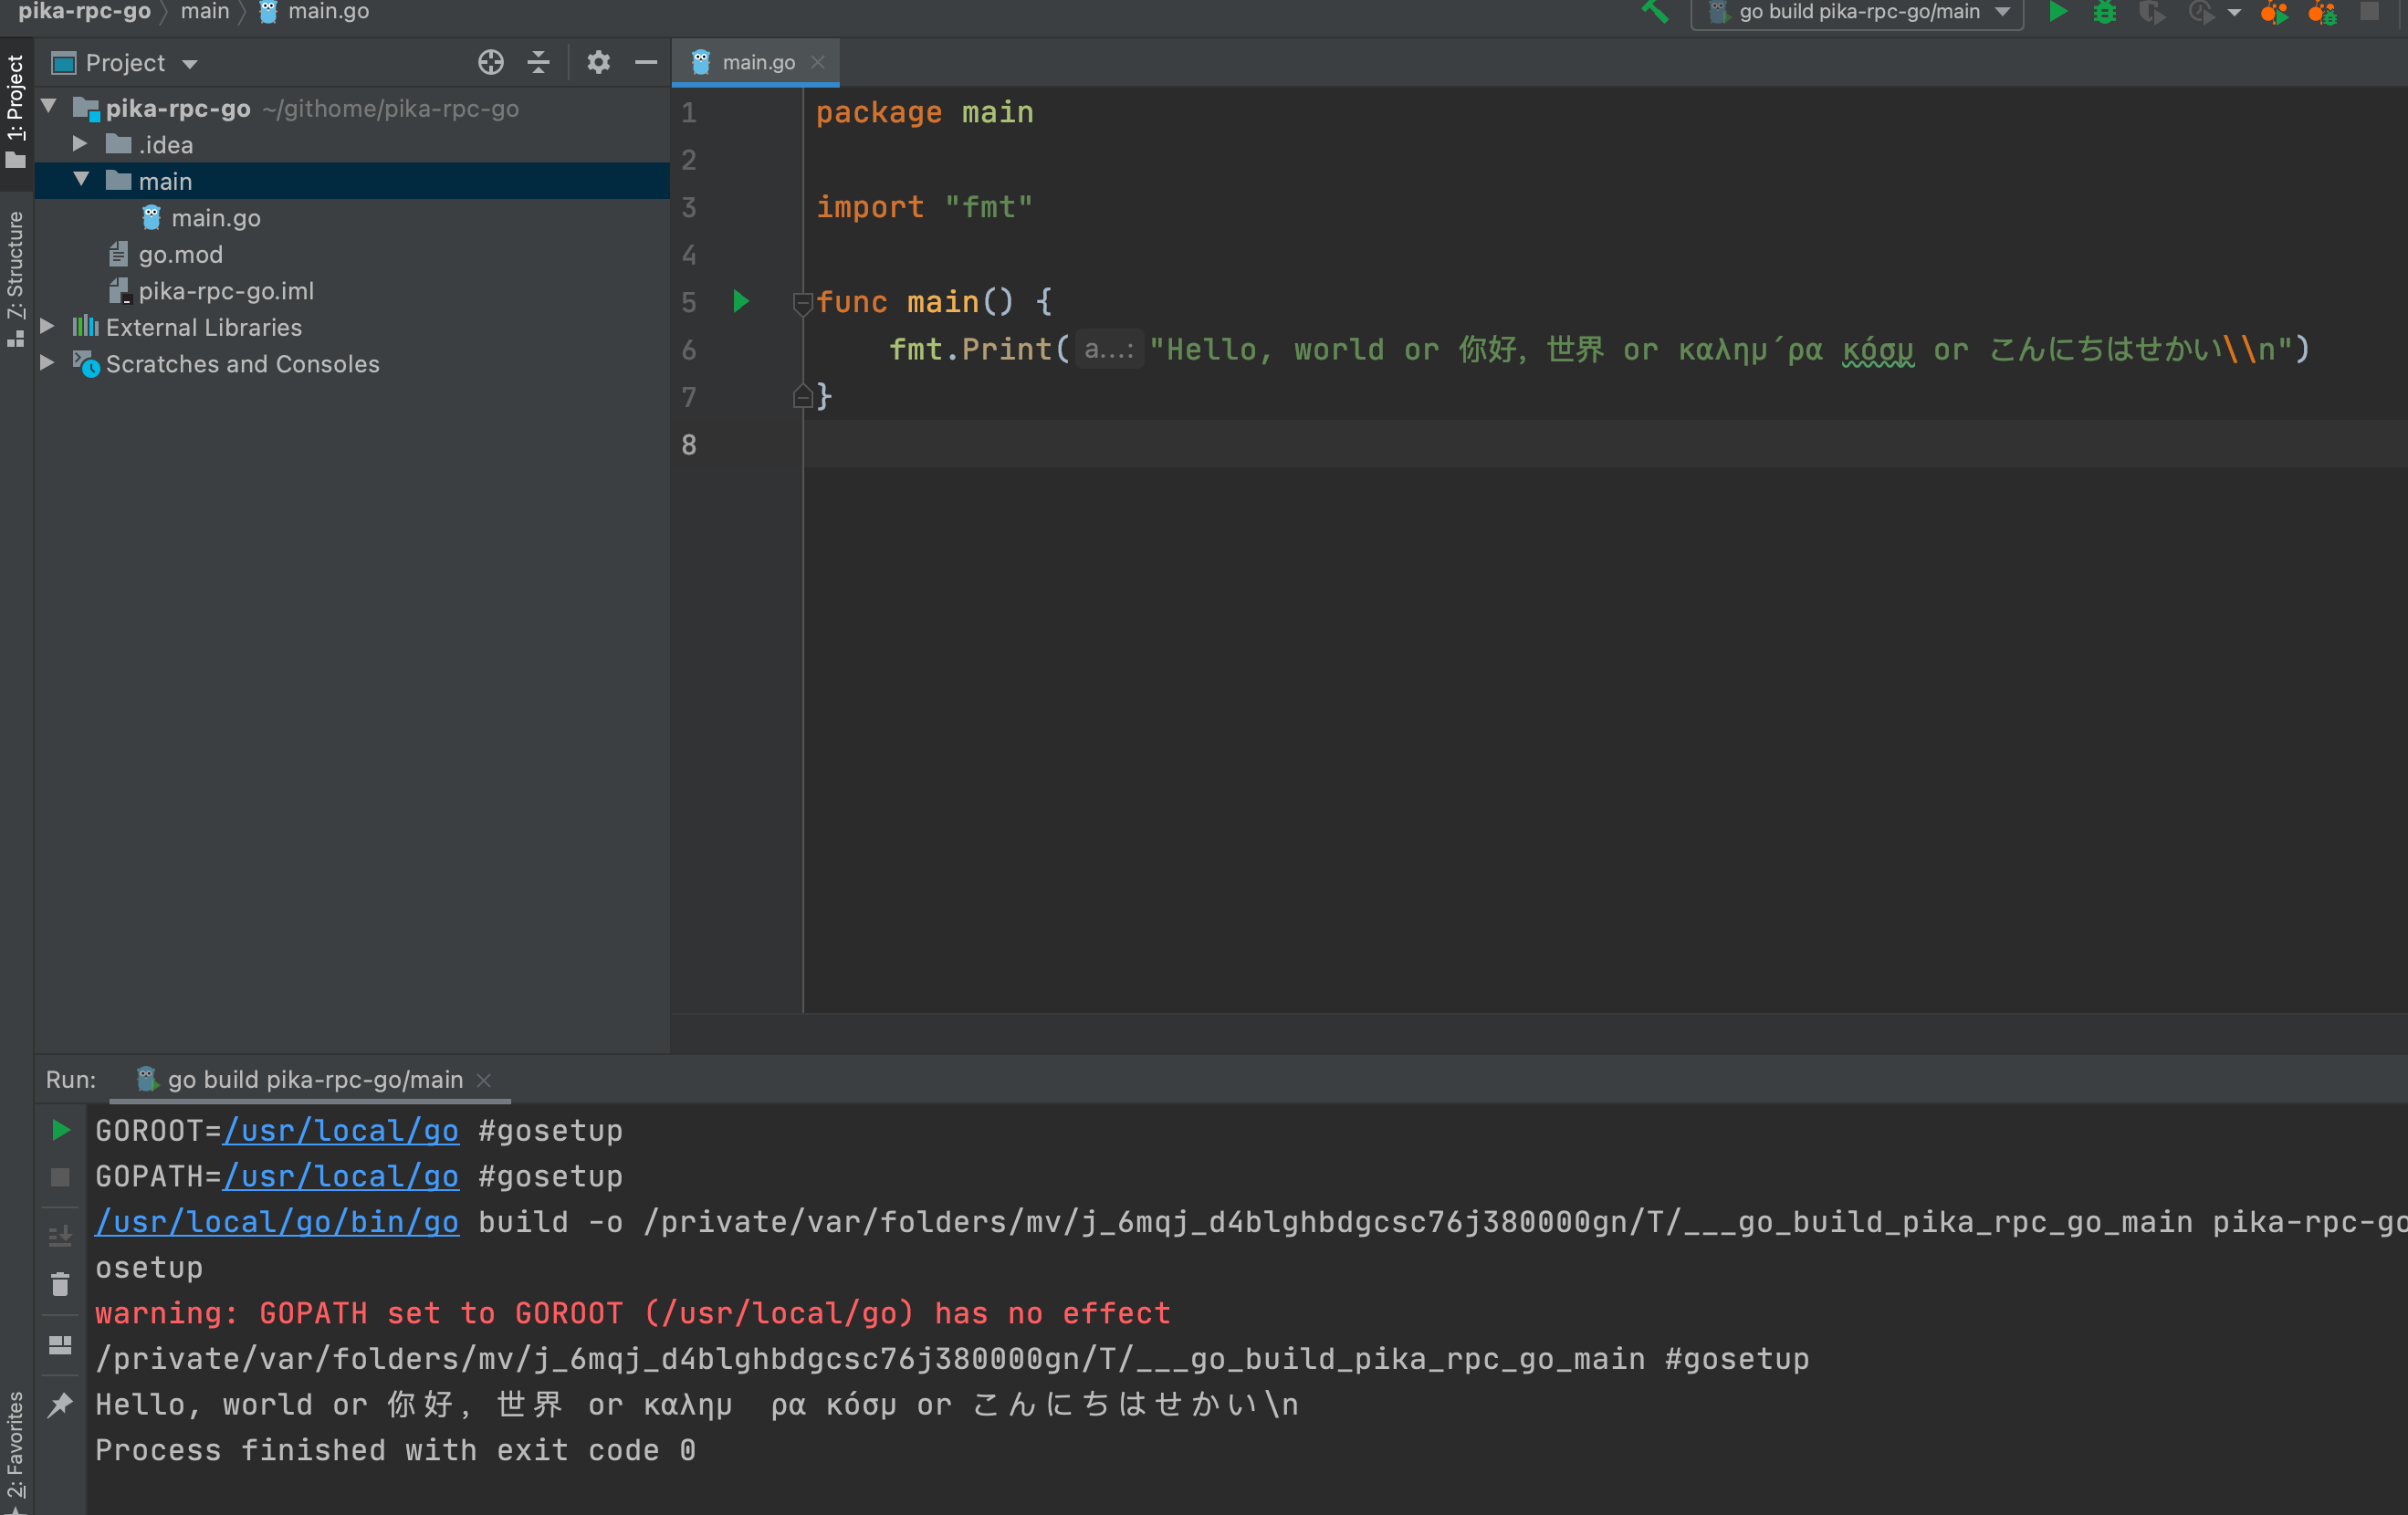Viewport: 2408px width, 1515px height.
Task: Toggle the Project tool window sidebar button
Action: click(16, 110)
